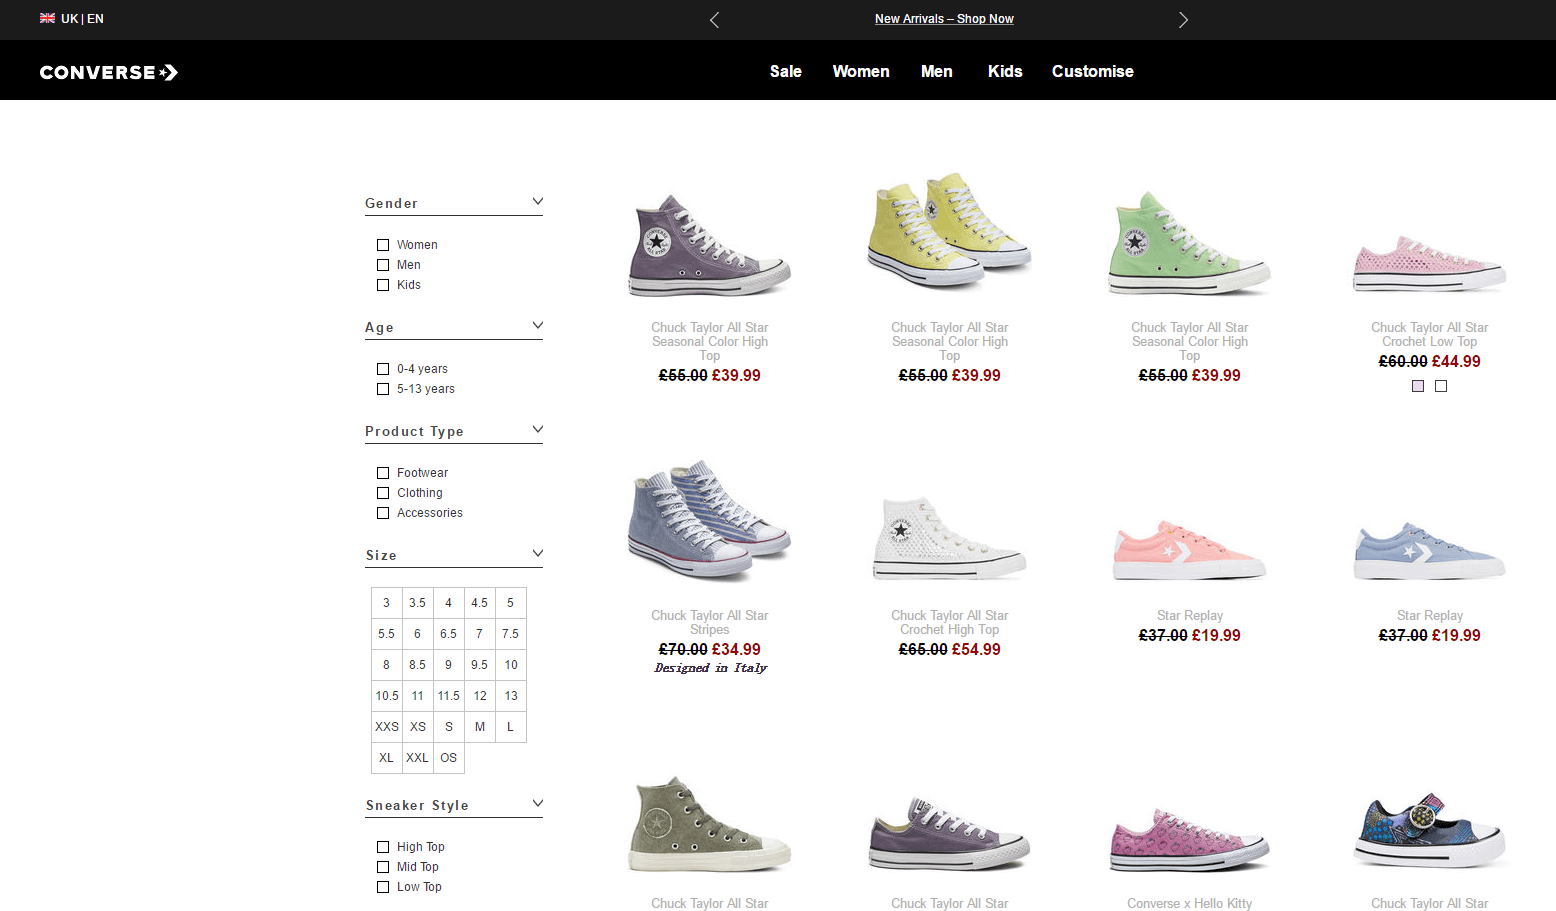Filter by shoe size 7.5
This screenshot has height=911, width=1556.
click(x=511, y=634)
